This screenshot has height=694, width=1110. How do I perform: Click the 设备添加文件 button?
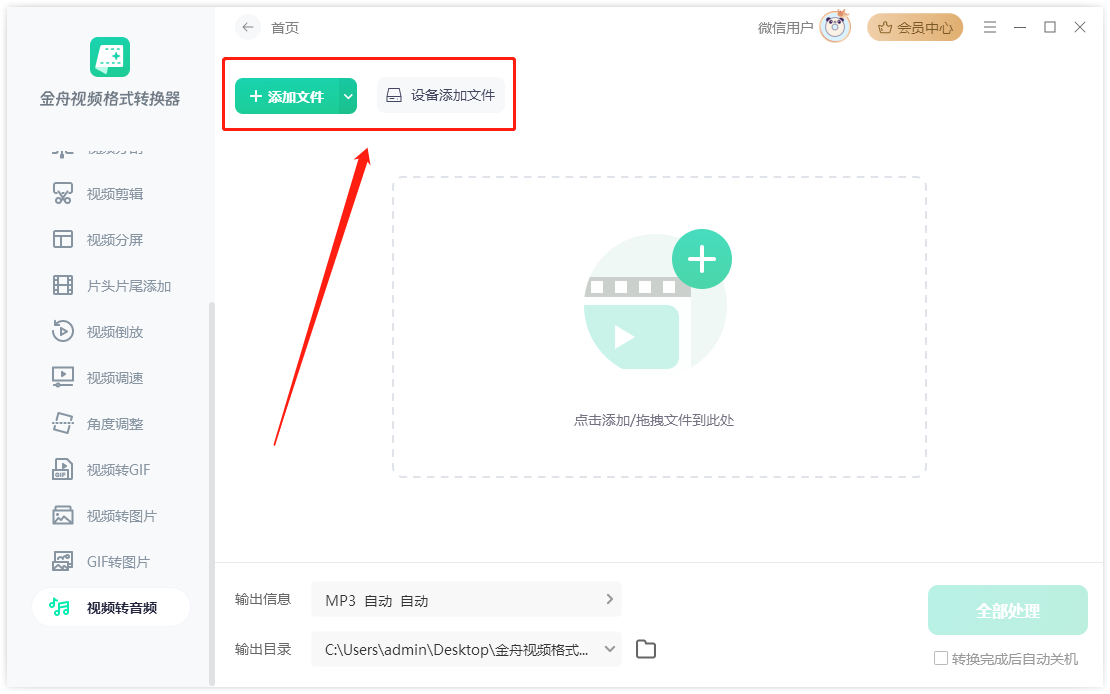coord(441,95)
